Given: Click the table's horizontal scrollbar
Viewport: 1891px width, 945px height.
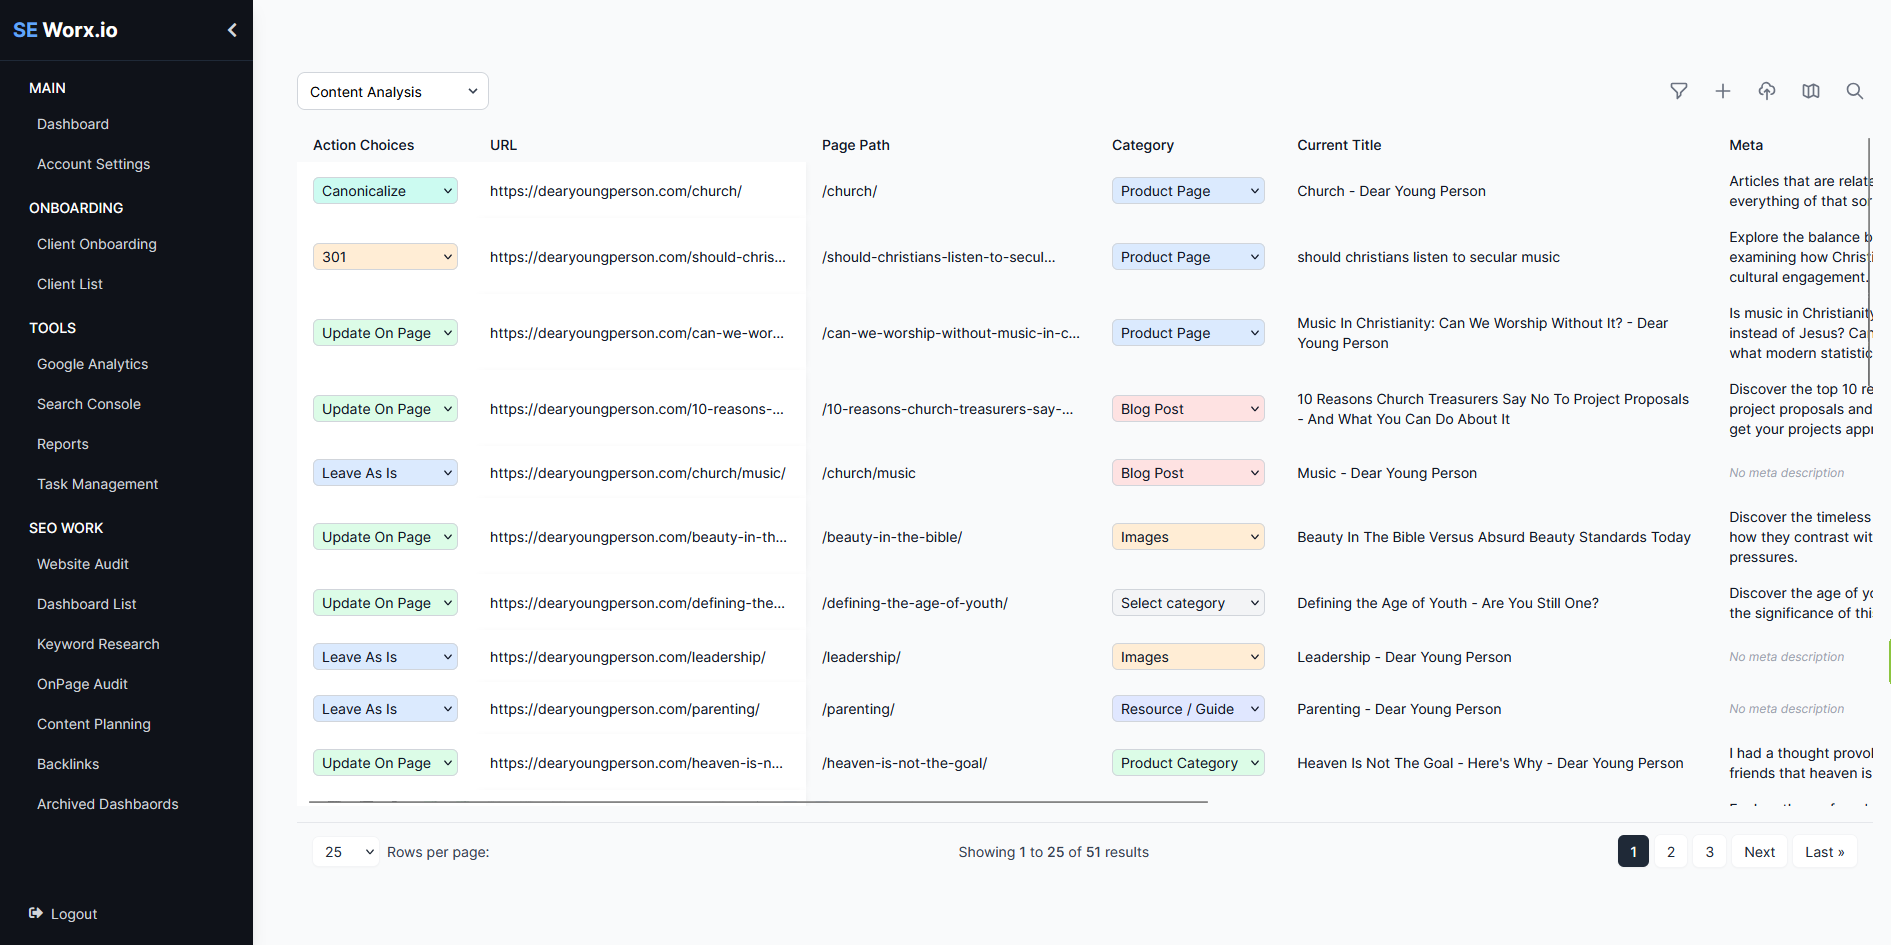Looking at the screenshot, I should (x=758, y=802).
